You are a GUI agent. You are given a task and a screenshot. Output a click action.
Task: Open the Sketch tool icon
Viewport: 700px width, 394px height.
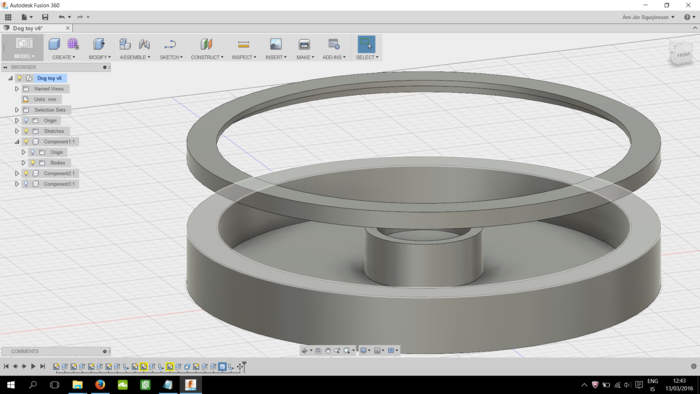coord(170,44)
